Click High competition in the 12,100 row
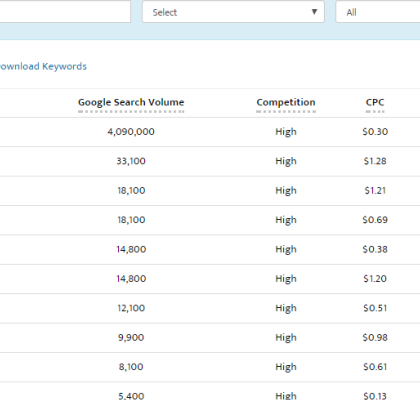This screenshot has width=420, height=400. pos(286,308)
